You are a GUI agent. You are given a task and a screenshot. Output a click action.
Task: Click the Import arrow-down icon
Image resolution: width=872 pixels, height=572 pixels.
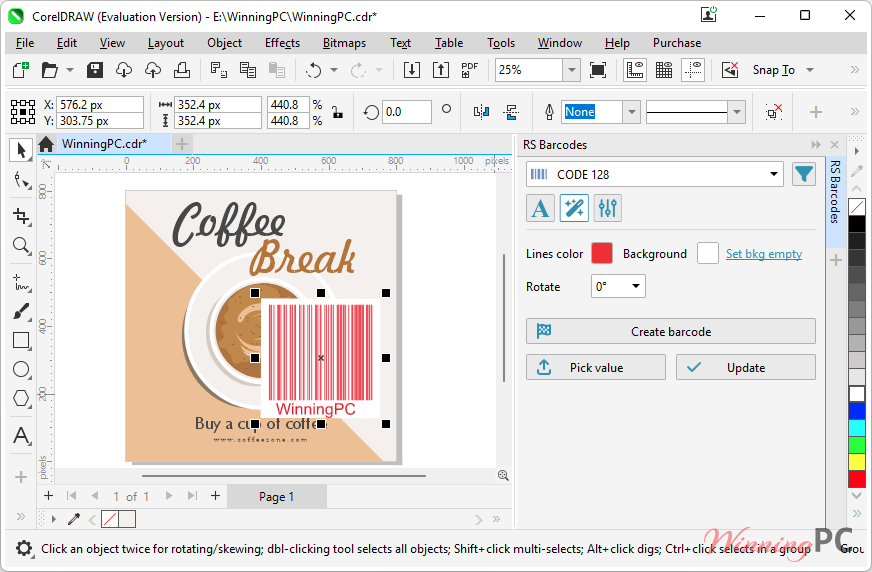click(412, 70)
